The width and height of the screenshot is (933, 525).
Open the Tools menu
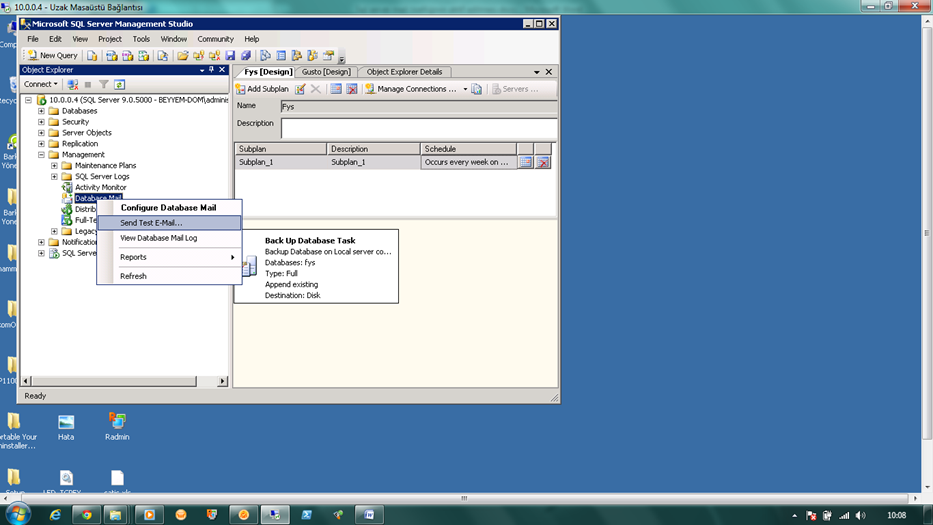141,39
